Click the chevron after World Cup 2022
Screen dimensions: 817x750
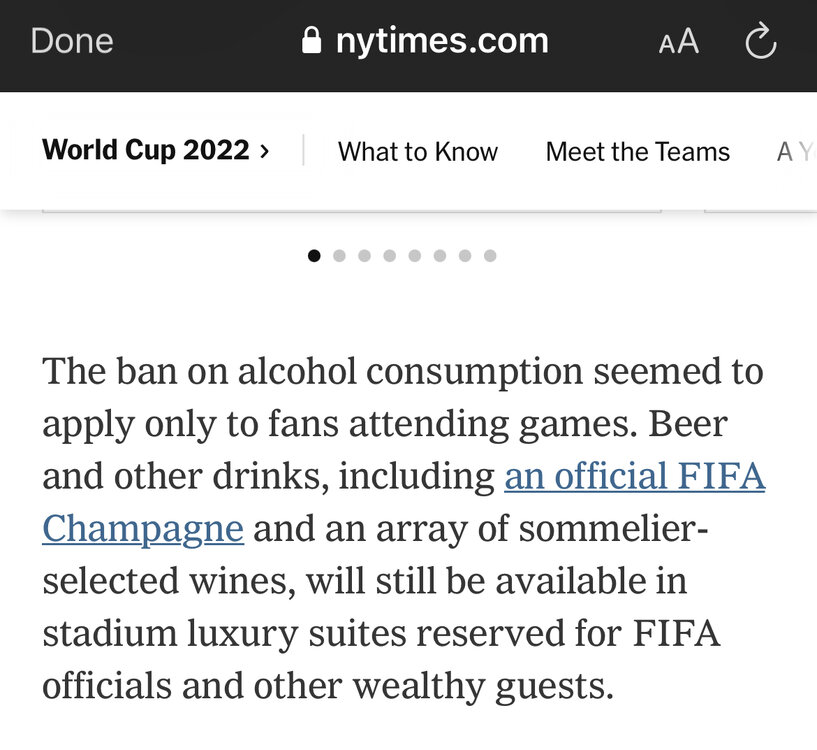tap(264, 152)
